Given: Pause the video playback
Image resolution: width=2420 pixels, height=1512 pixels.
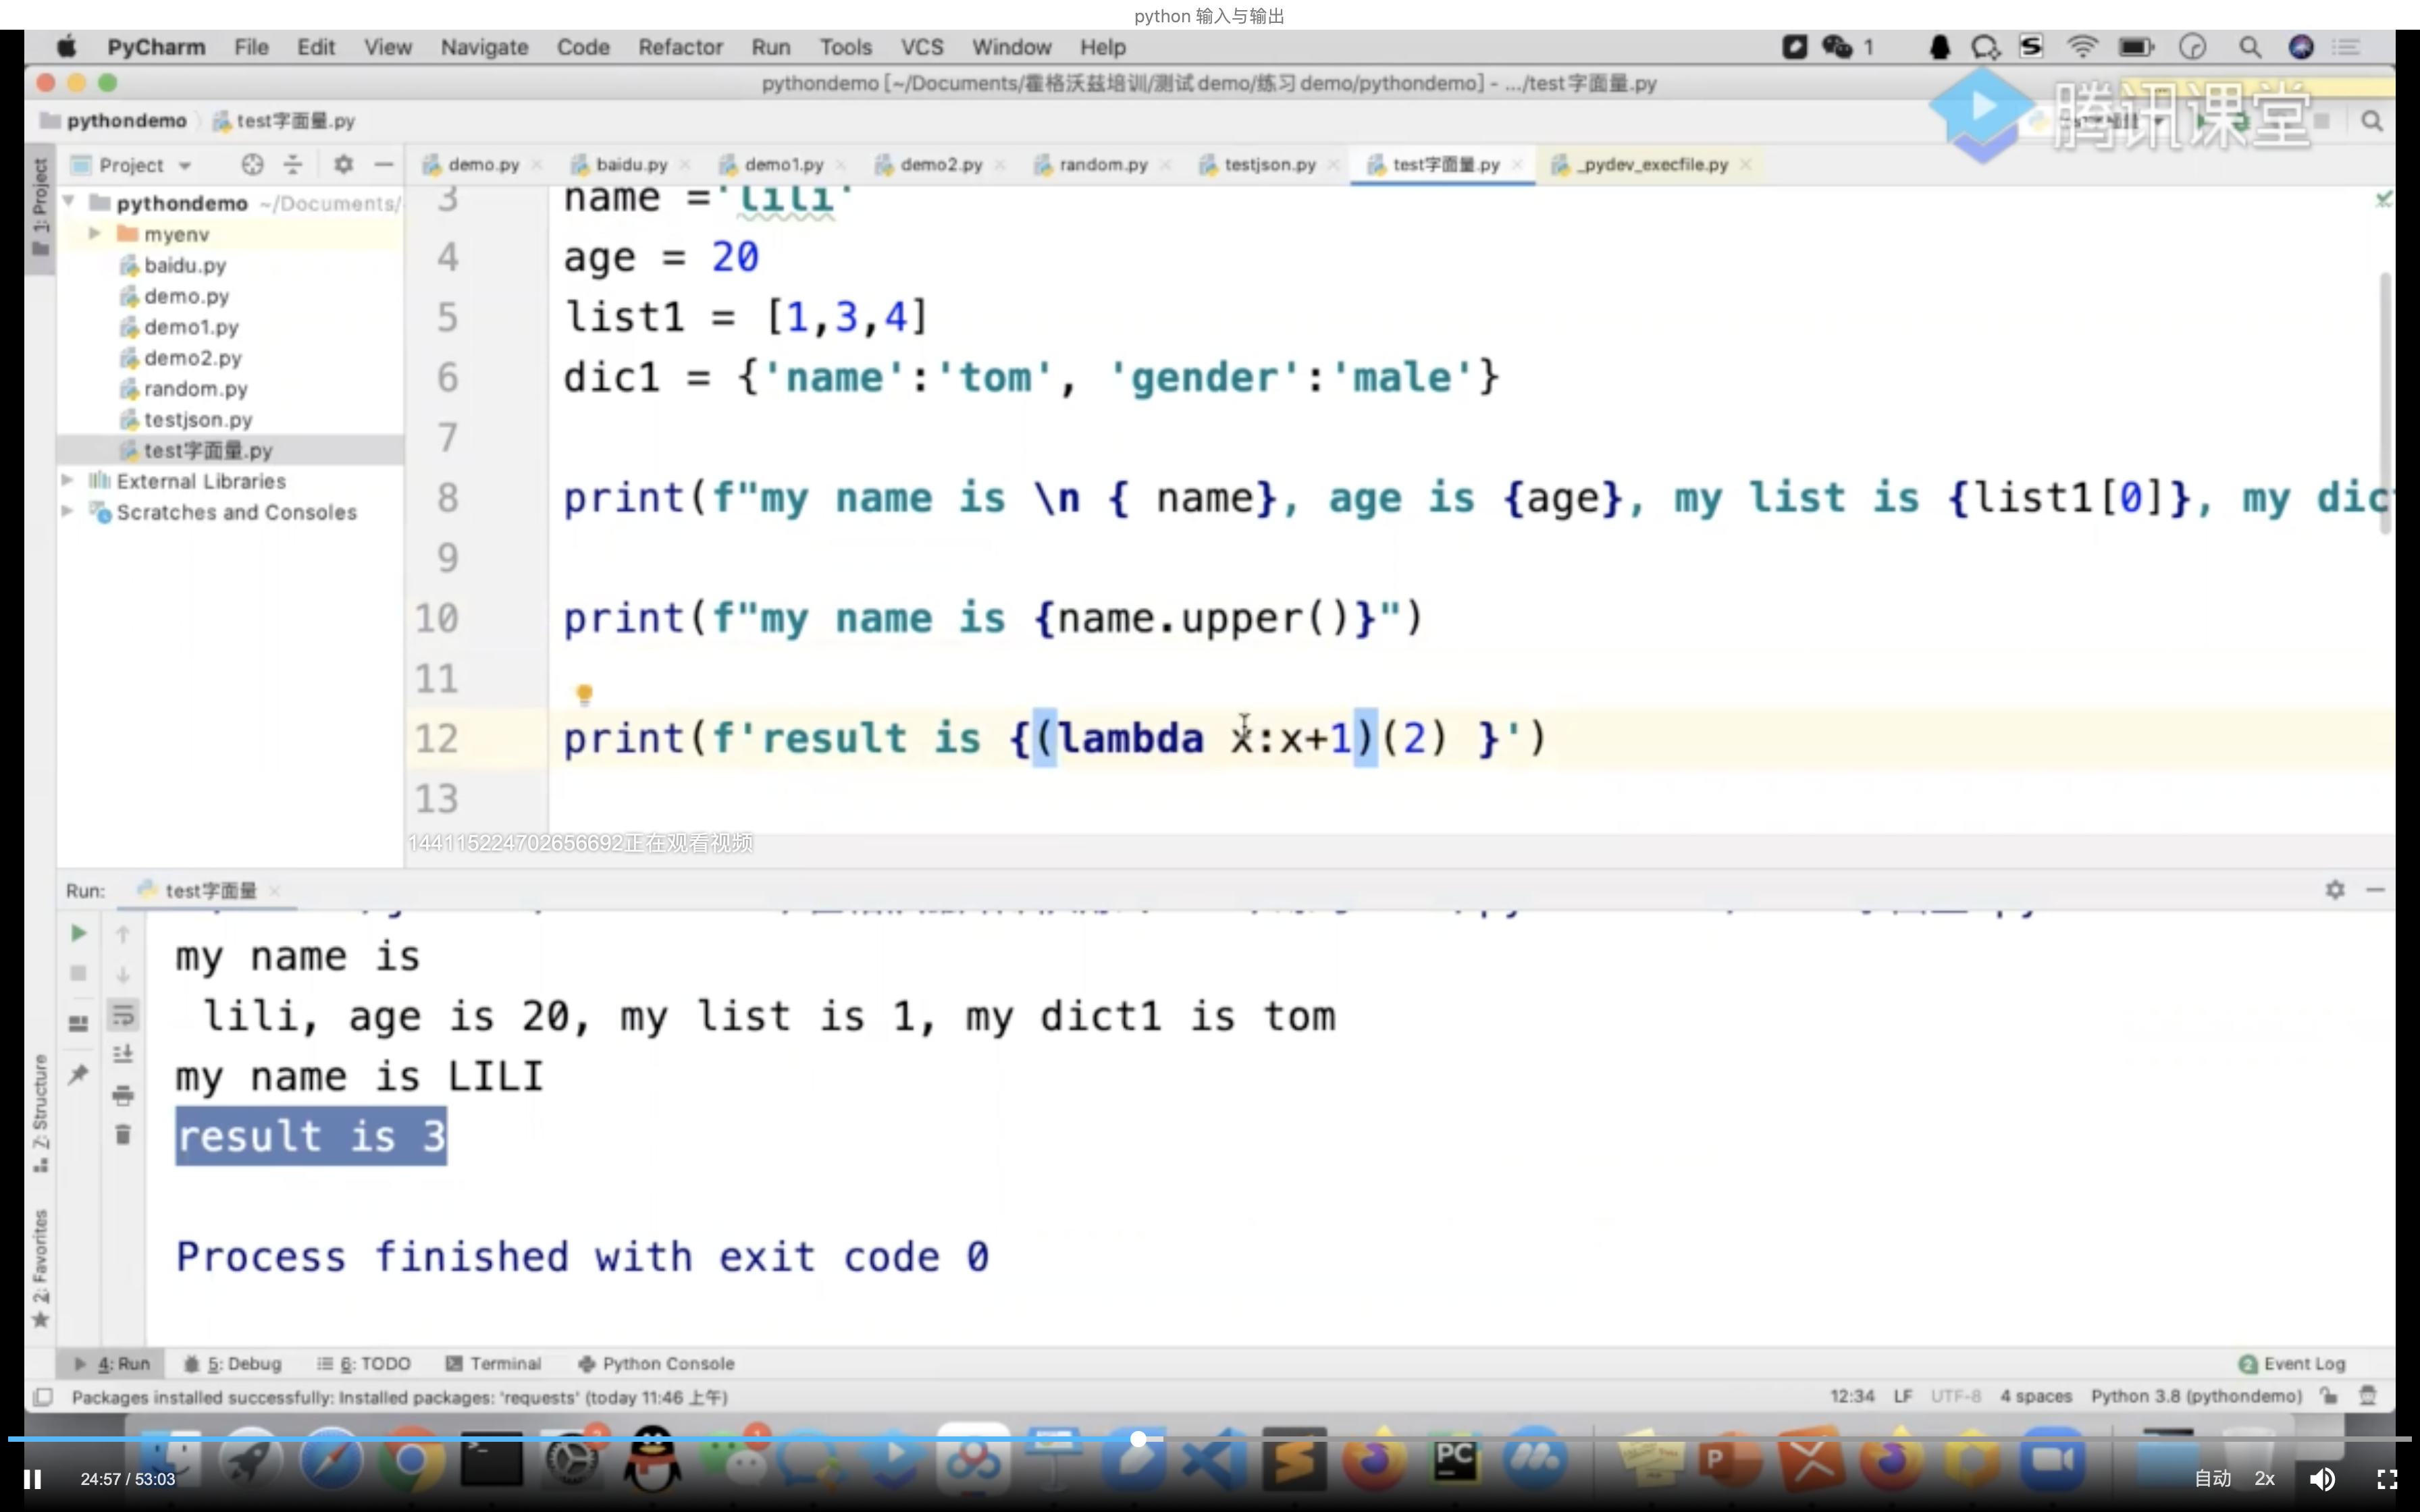Looking at the screenshot, I should pyautogui.click(x=32, y=1479).
